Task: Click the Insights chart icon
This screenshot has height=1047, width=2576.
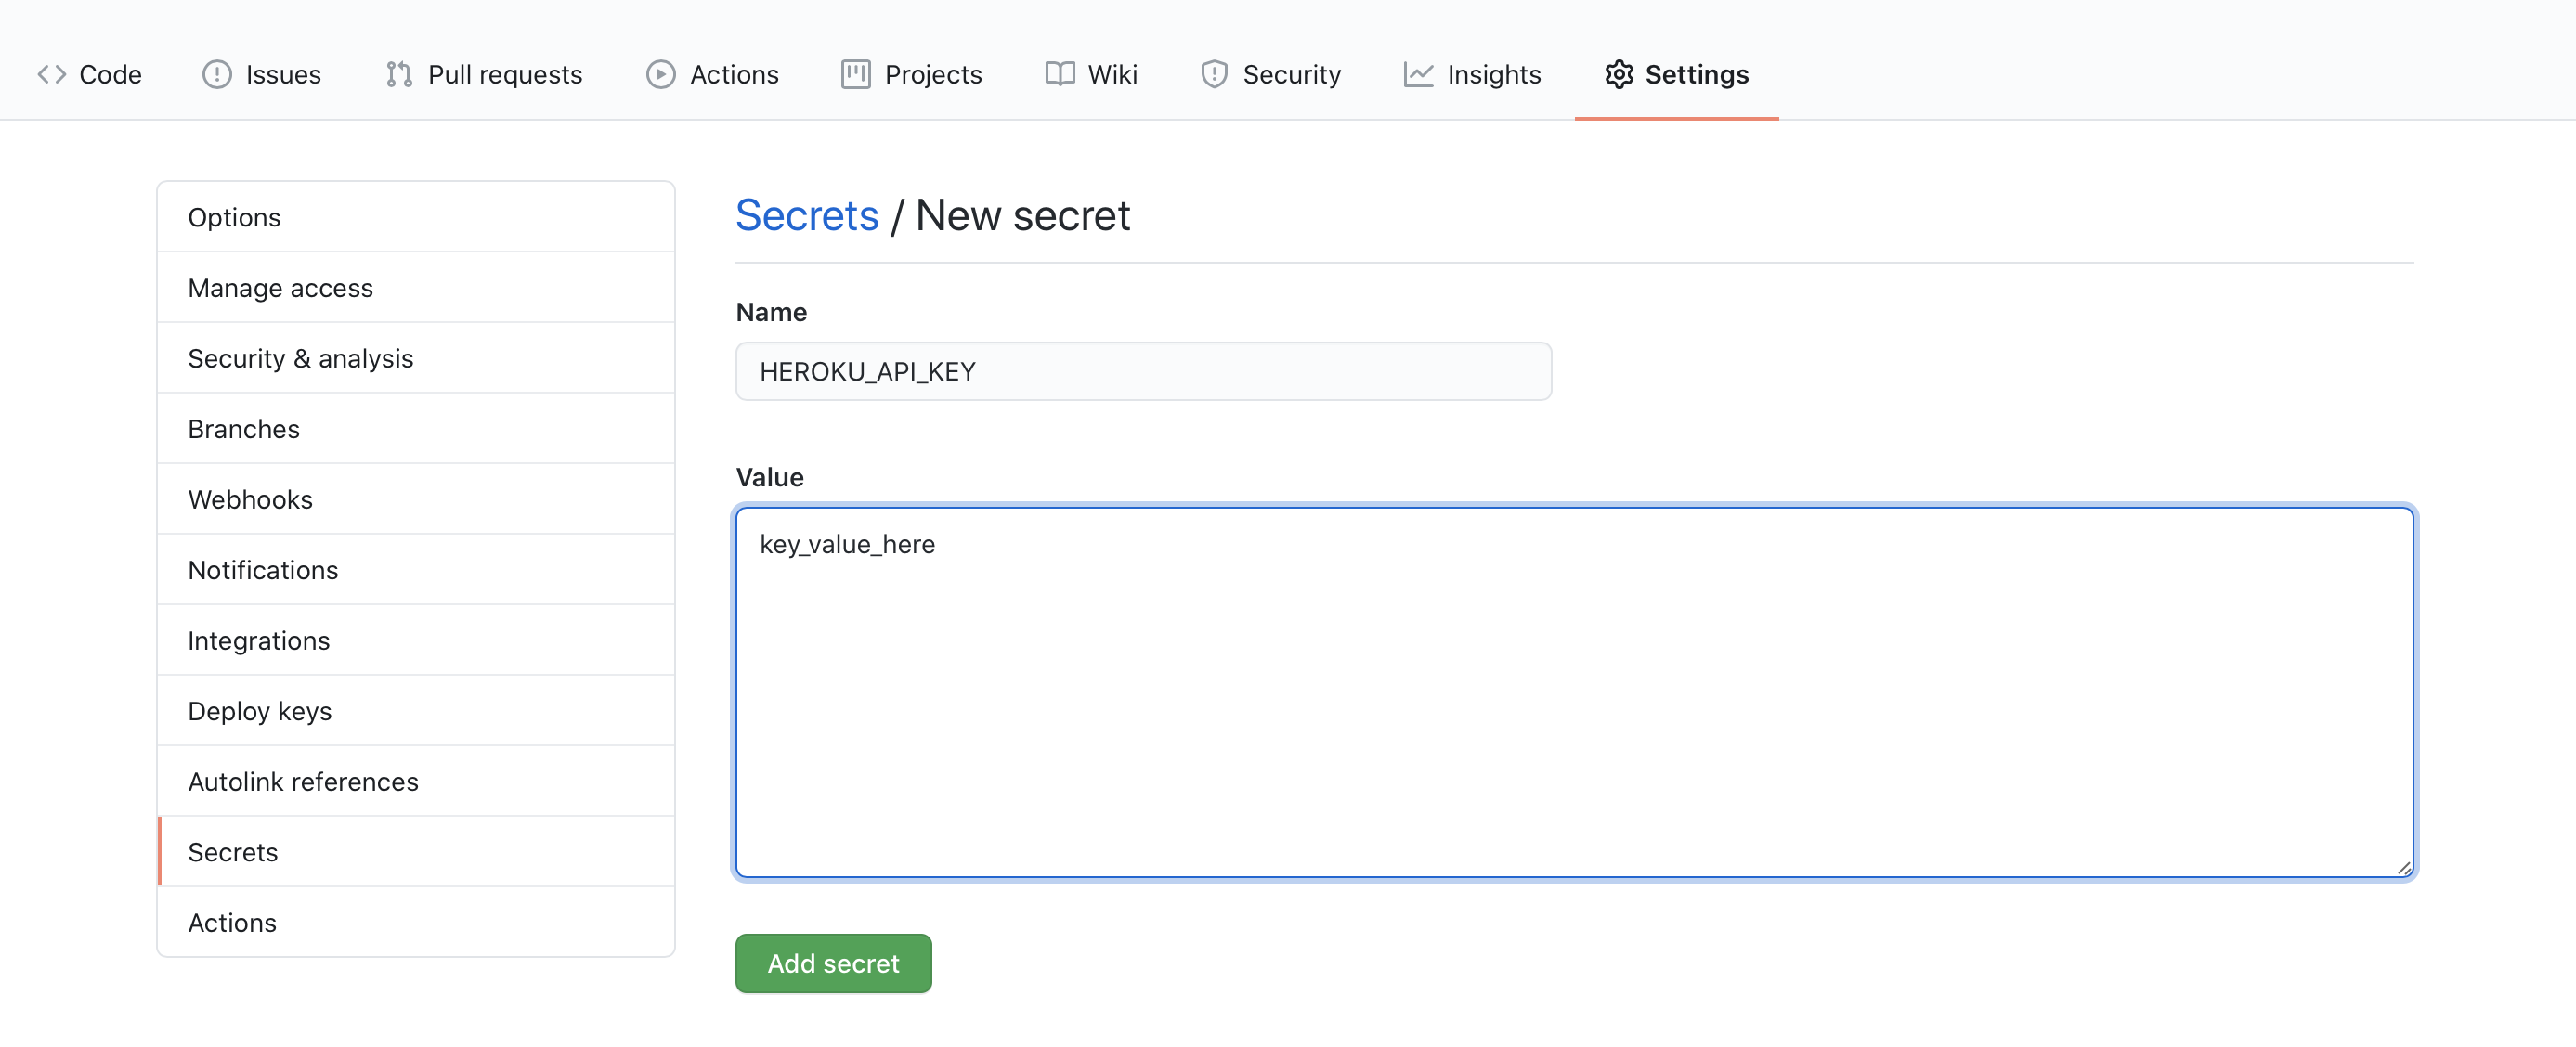Action: pos(1416,72)
